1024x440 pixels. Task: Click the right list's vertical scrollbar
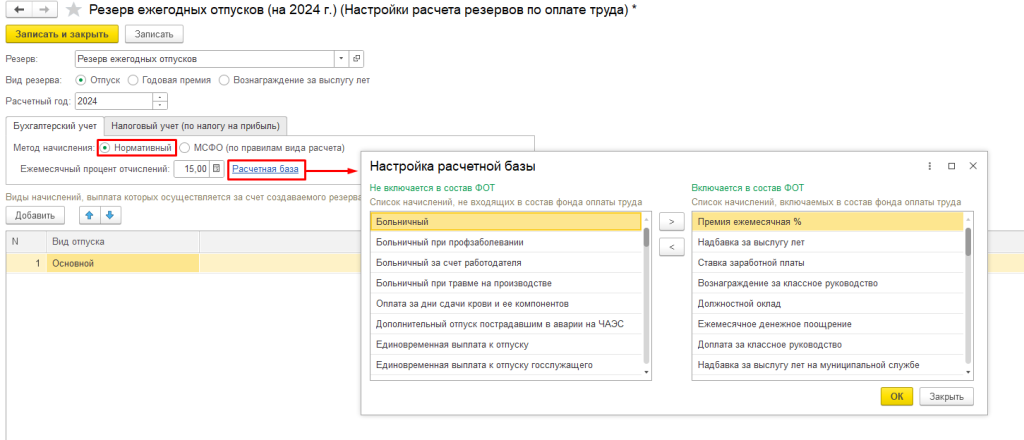pos(968,243)
